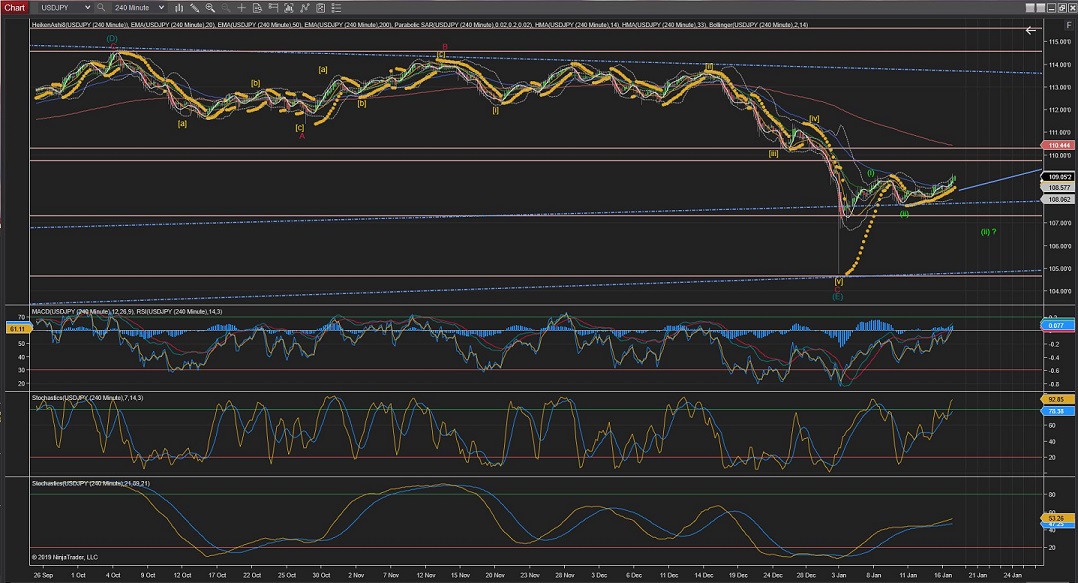
Task: Click the 53.26 slow stochastics marker
Action: [x=1058, y=518]
